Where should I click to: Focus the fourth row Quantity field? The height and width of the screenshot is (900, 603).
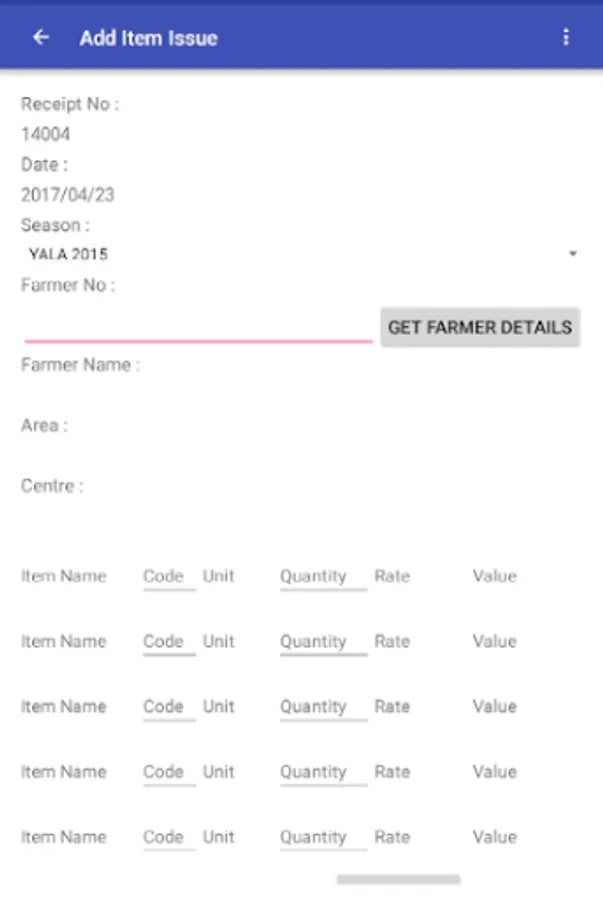click(x=322, y=772)
